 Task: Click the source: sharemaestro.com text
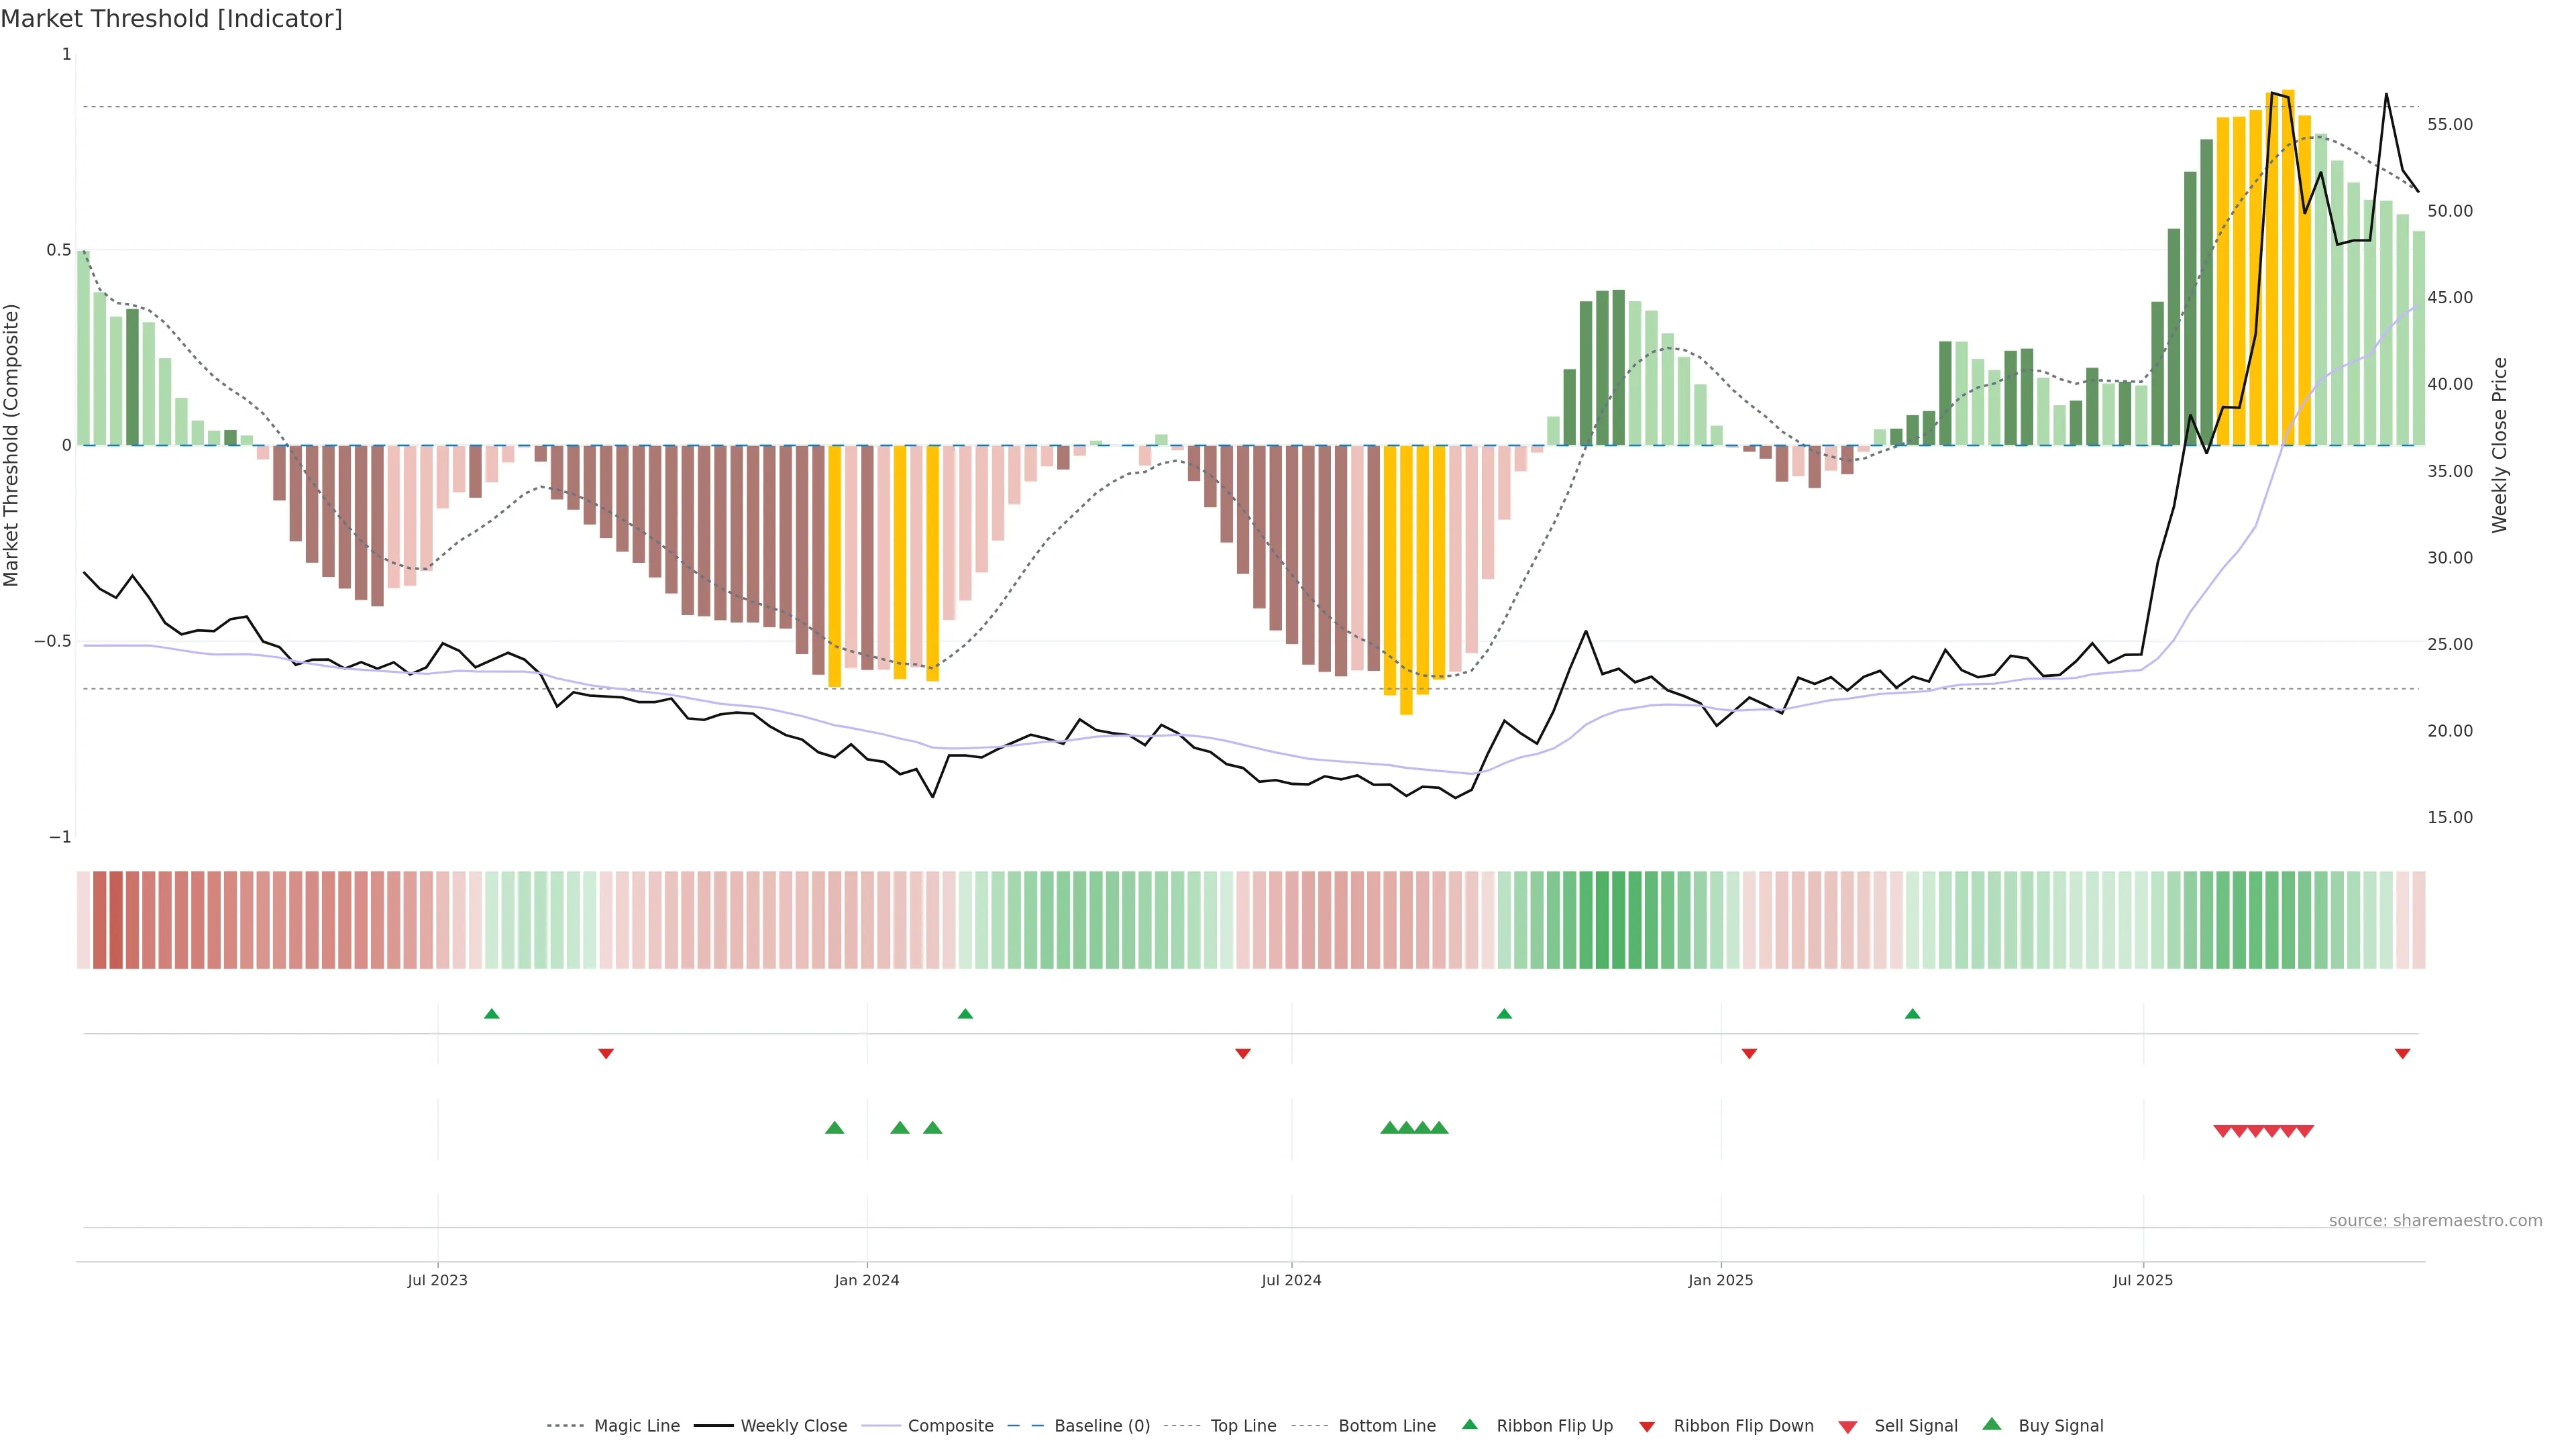[2435, 1221]
